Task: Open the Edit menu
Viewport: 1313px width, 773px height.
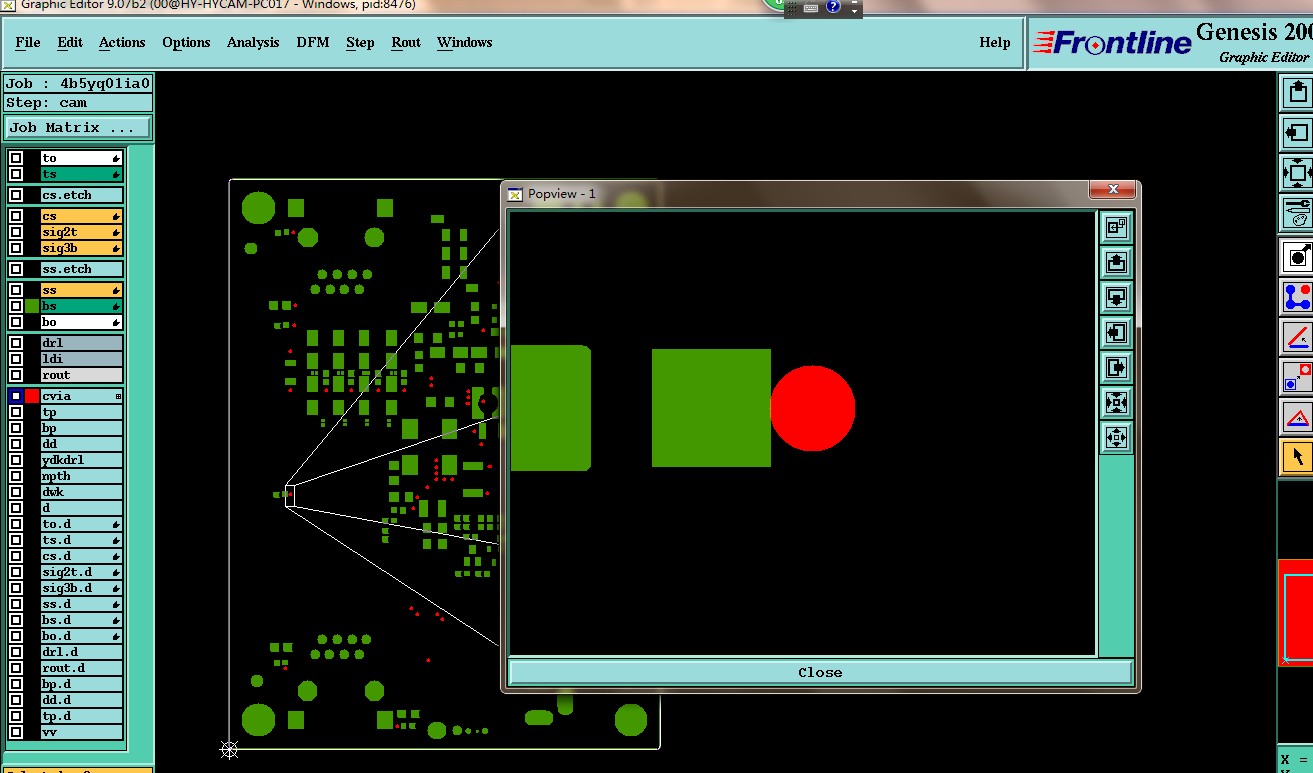Action: coord(70,42)
